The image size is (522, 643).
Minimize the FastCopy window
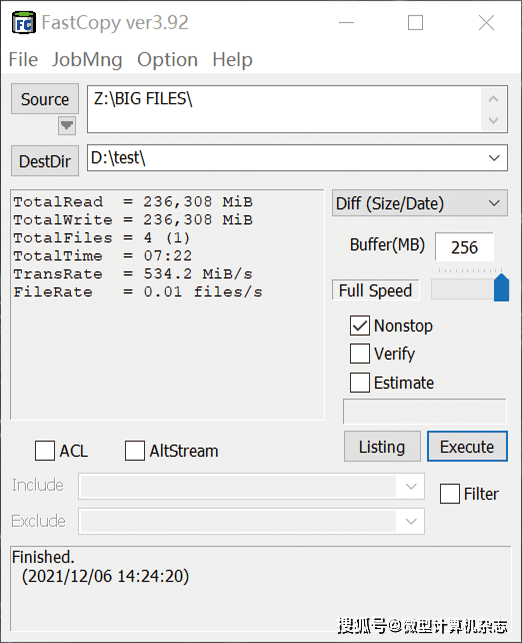click(x=346, y=23)
